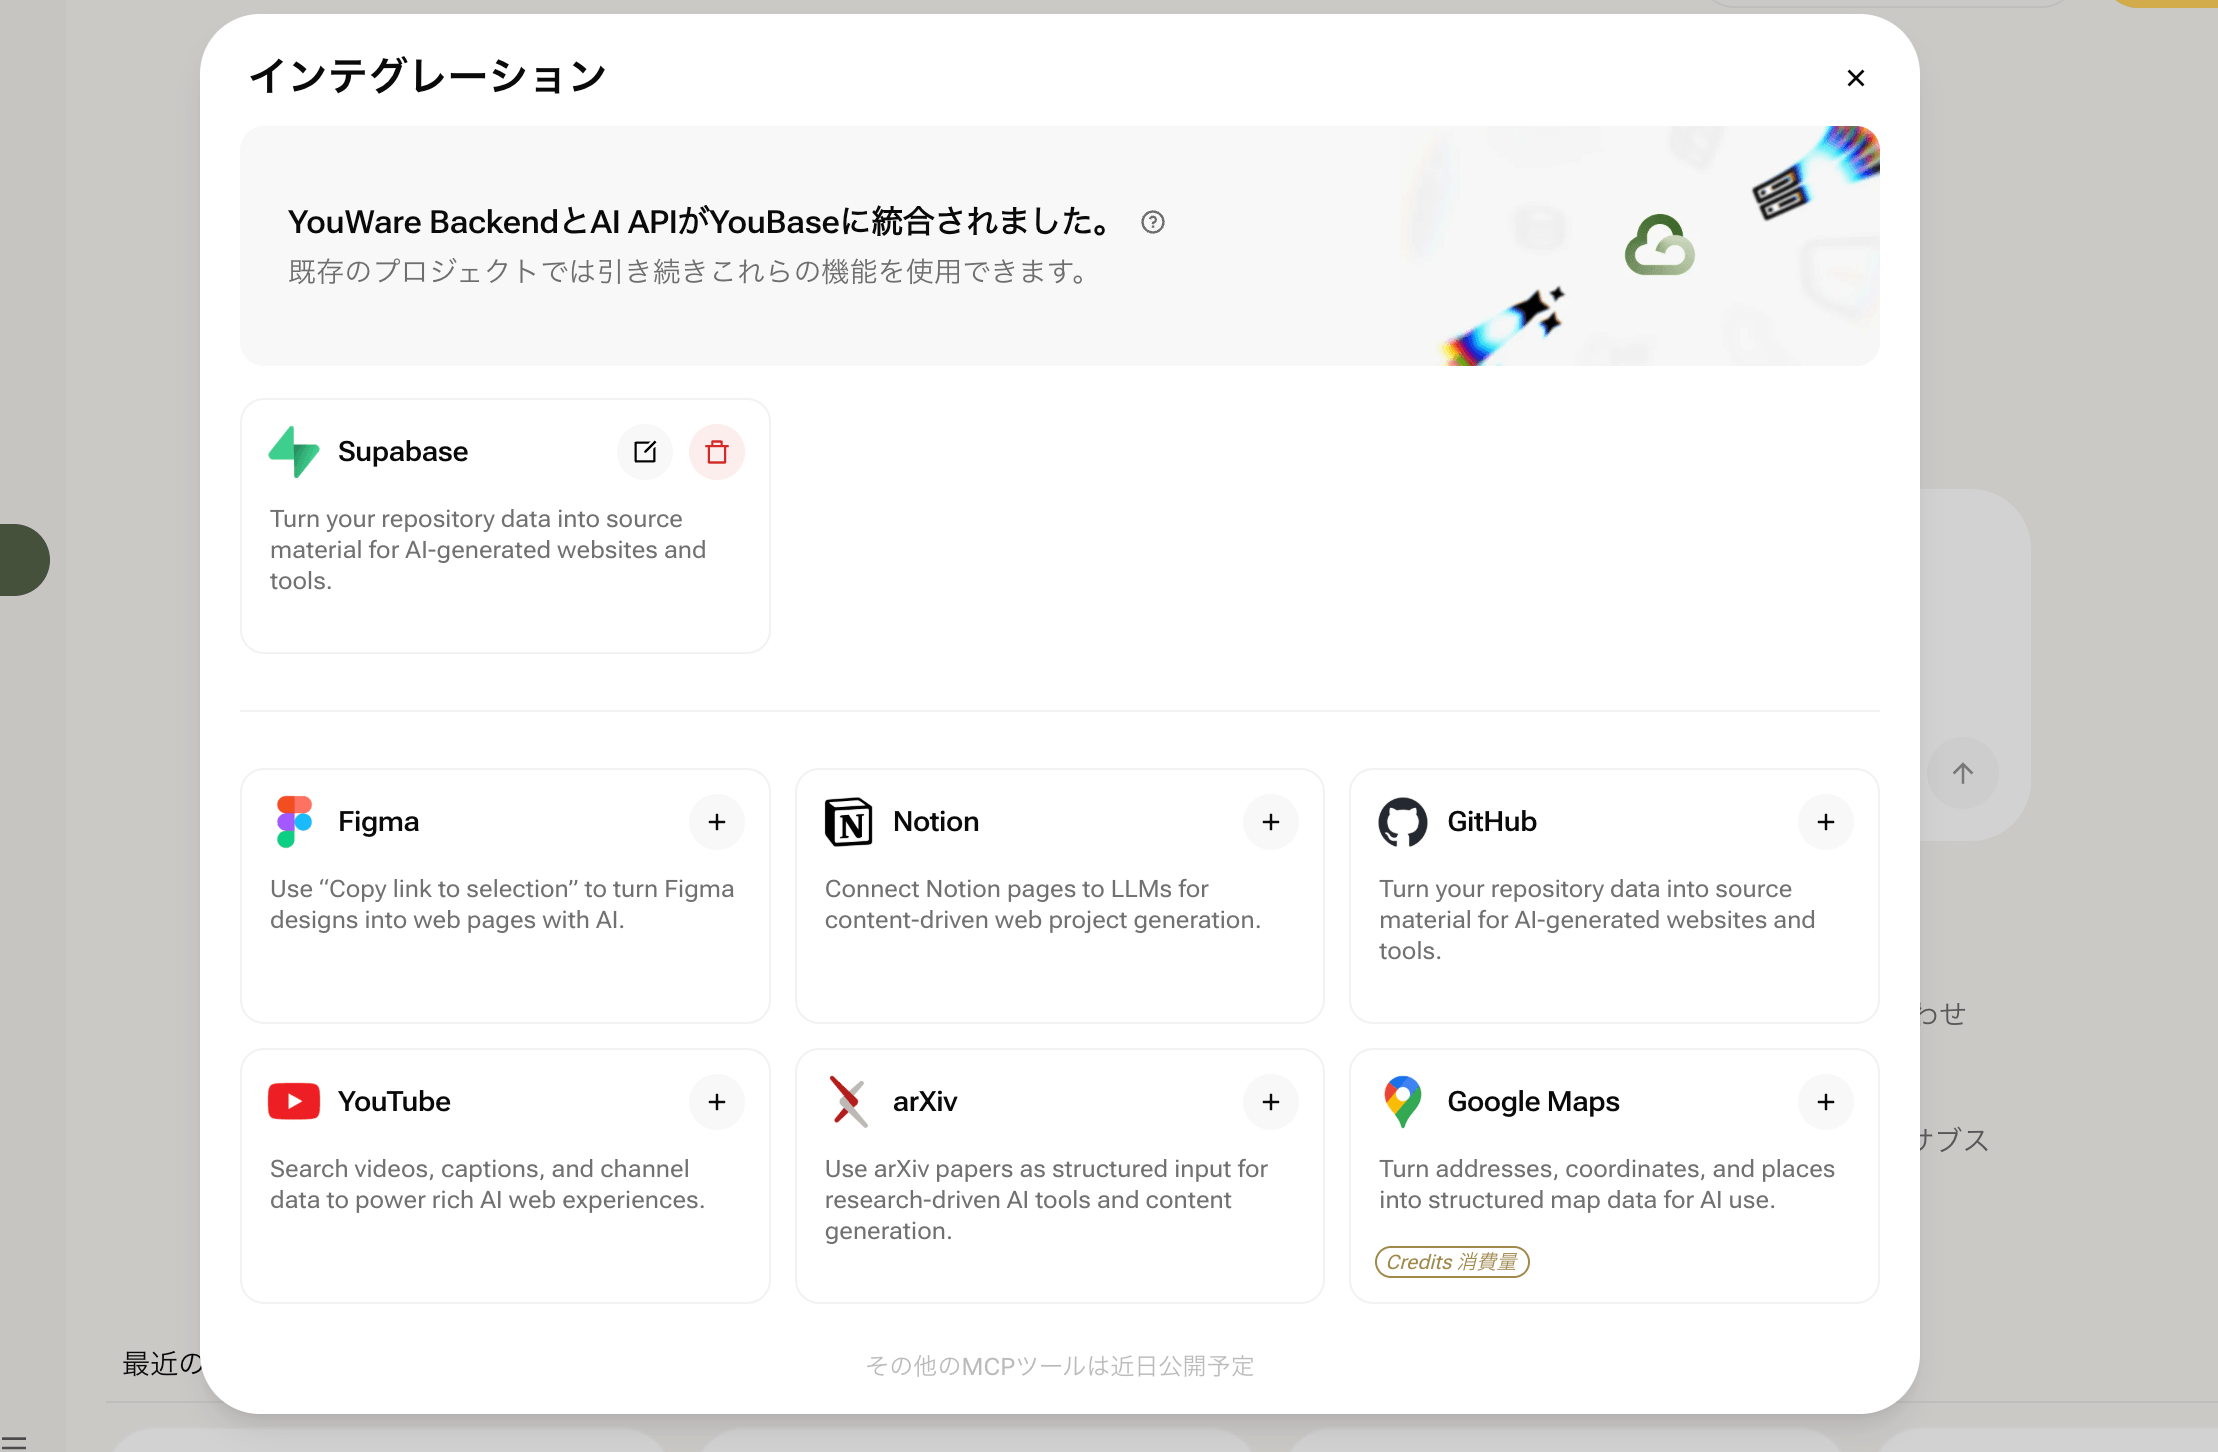2218x1452 pixels.
Task: Add the Notion integration with plus button
Action: click(1270, 821)
